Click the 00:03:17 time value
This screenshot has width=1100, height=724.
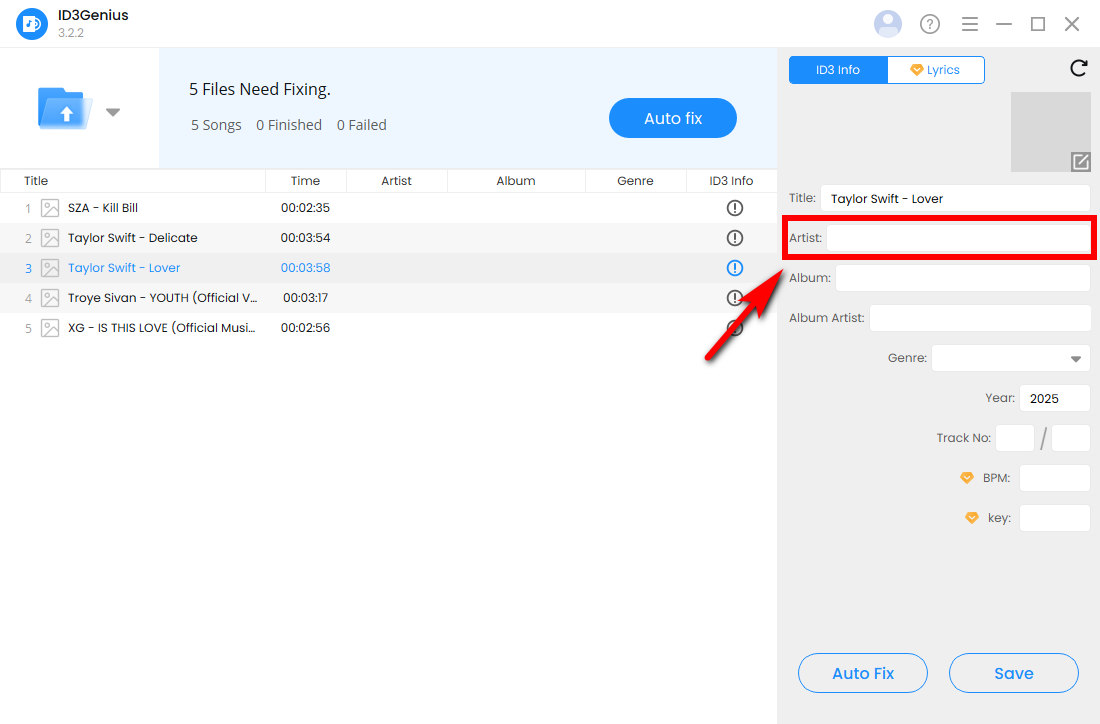tap(305, 297)
